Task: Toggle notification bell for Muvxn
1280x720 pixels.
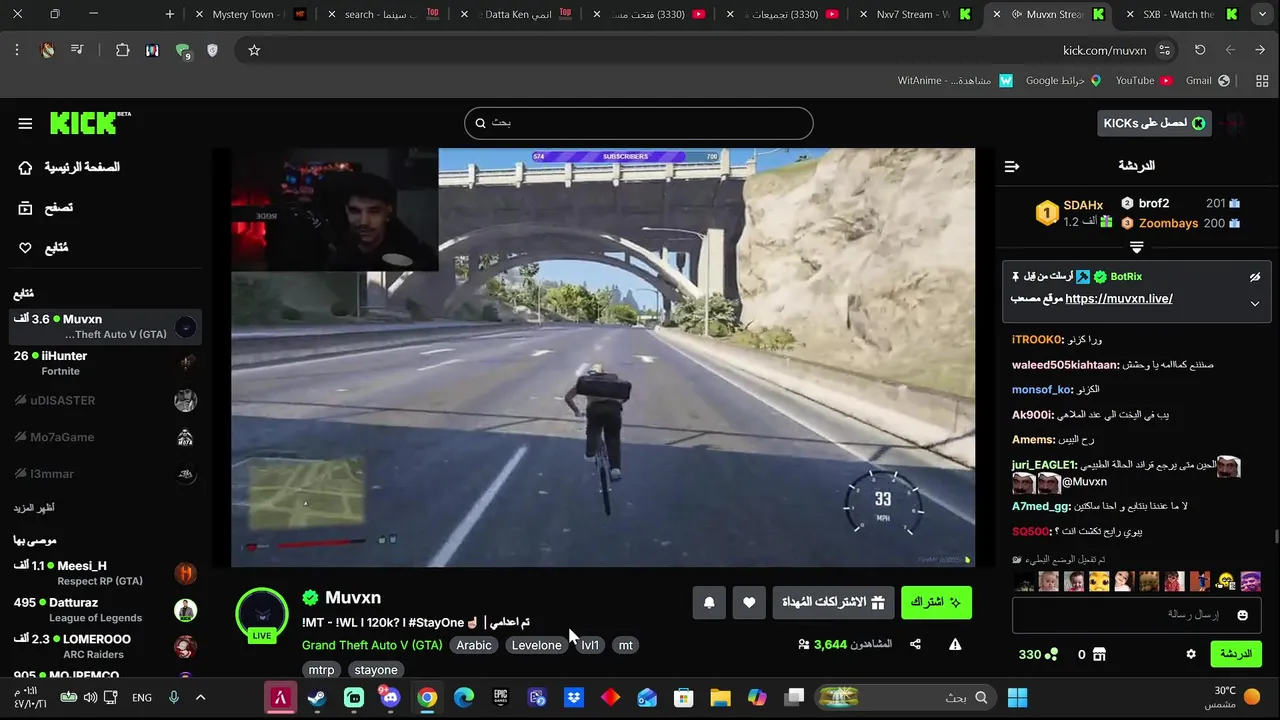Action: pos(709,603)
